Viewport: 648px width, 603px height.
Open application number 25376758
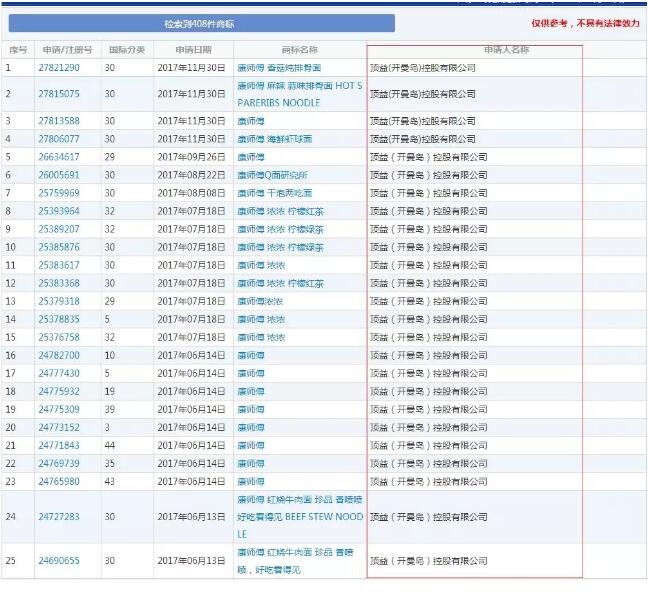(x=59, y=338)
